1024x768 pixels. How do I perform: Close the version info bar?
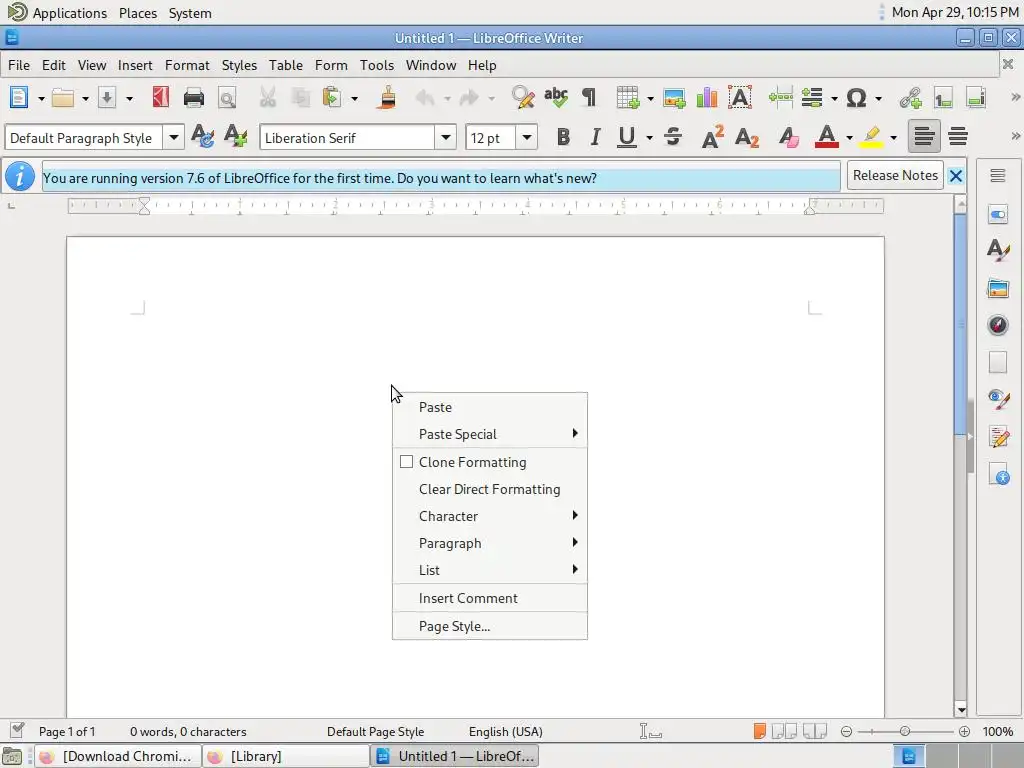pos(955,176)
